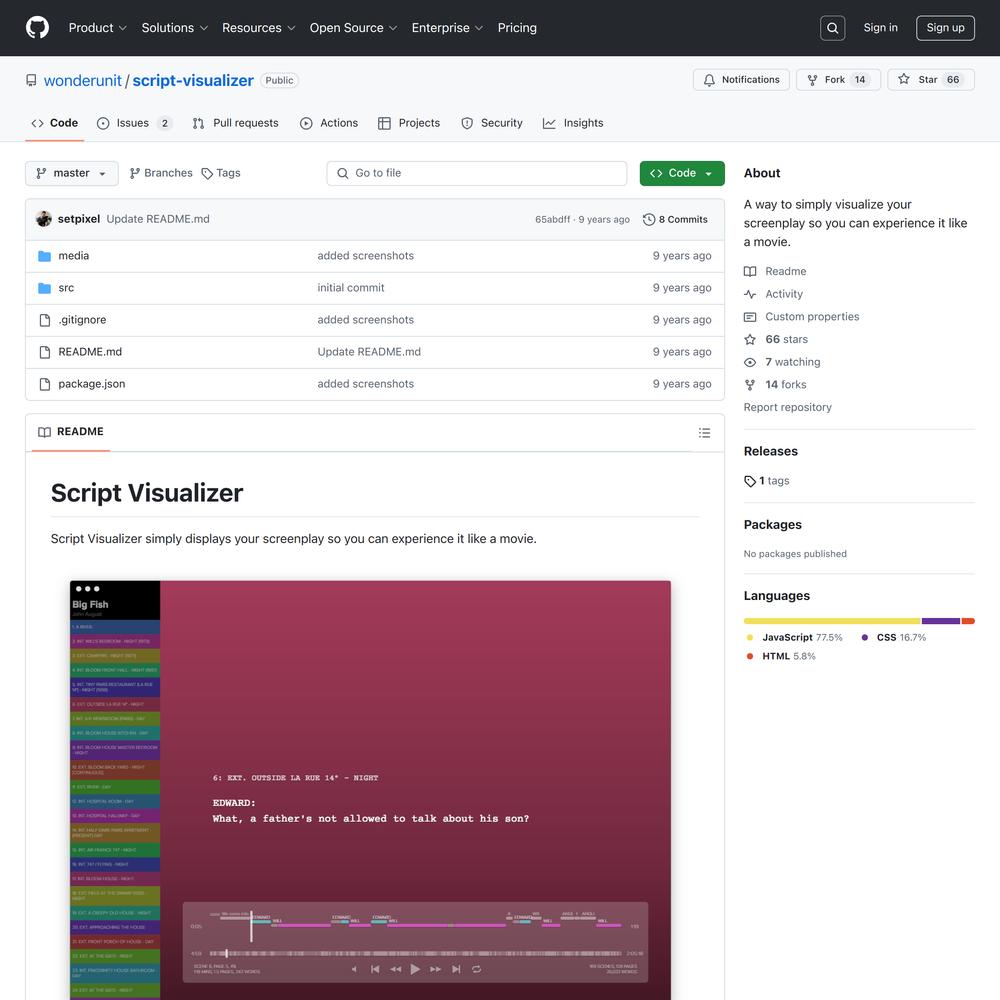Open the wonderunit owner link
This screenshot has width=1000, height=1000.
click(82, 80)
